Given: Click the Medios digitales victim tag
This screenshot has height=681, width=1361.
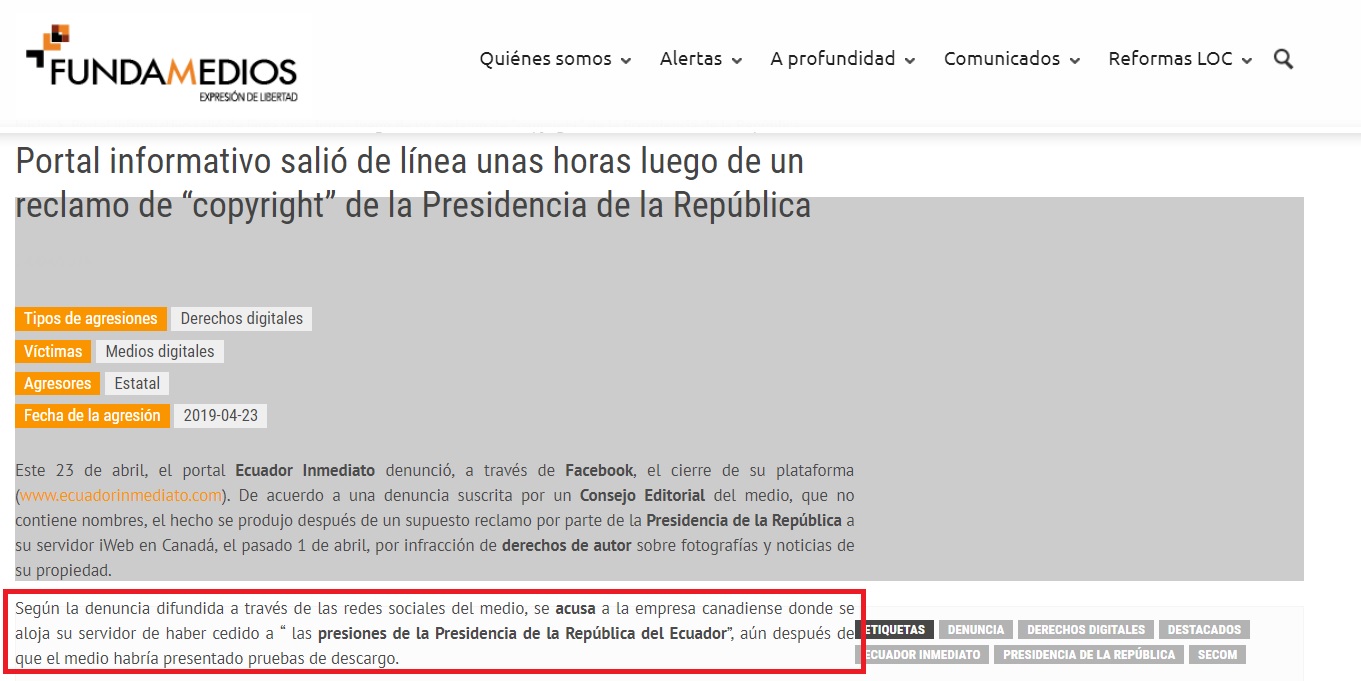Looking at the screenshot, I should [160, 352].
